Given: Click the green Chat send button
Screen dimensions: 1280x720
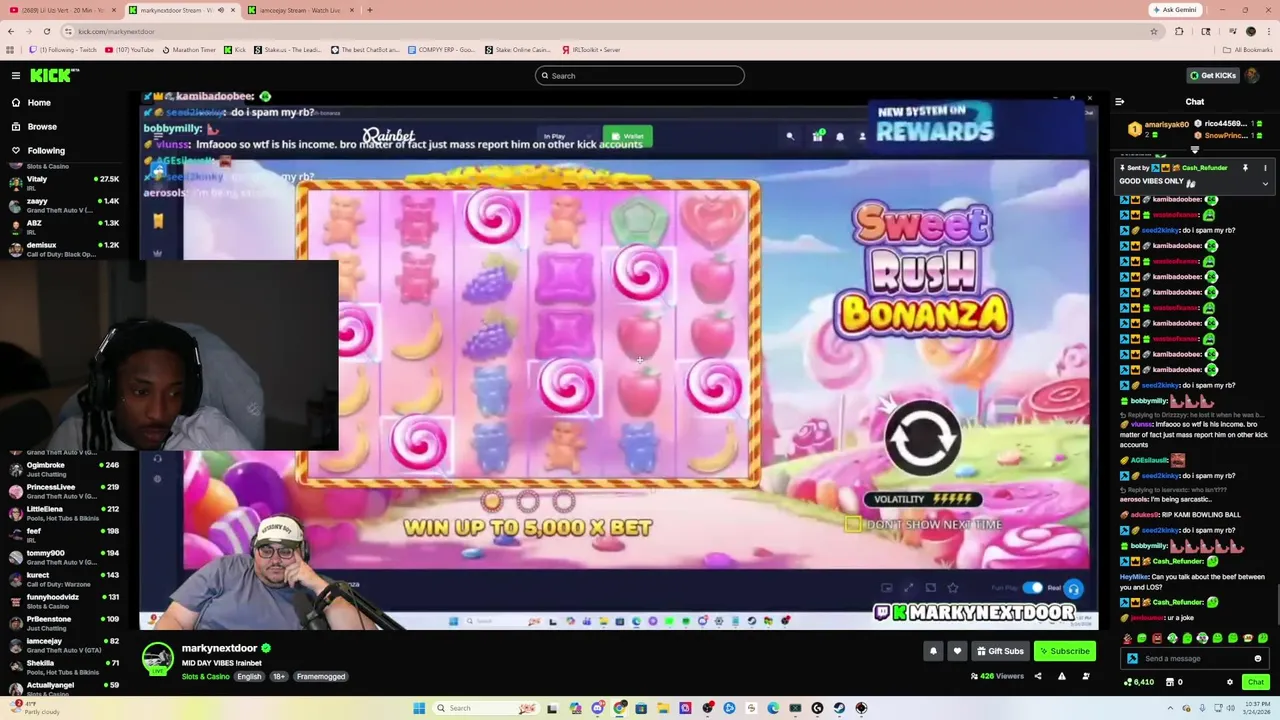Looking at the screenshot, I should [x=1256, y=682].
